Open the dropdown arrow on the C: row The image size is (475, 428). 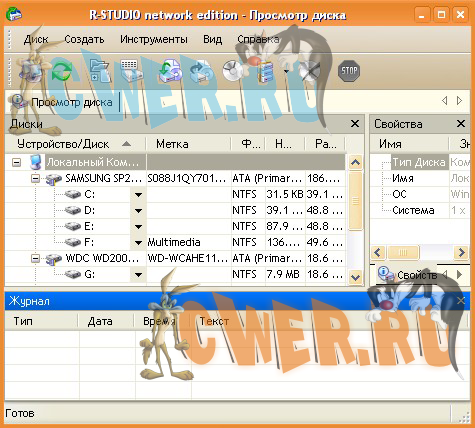[x=138, y=194]
